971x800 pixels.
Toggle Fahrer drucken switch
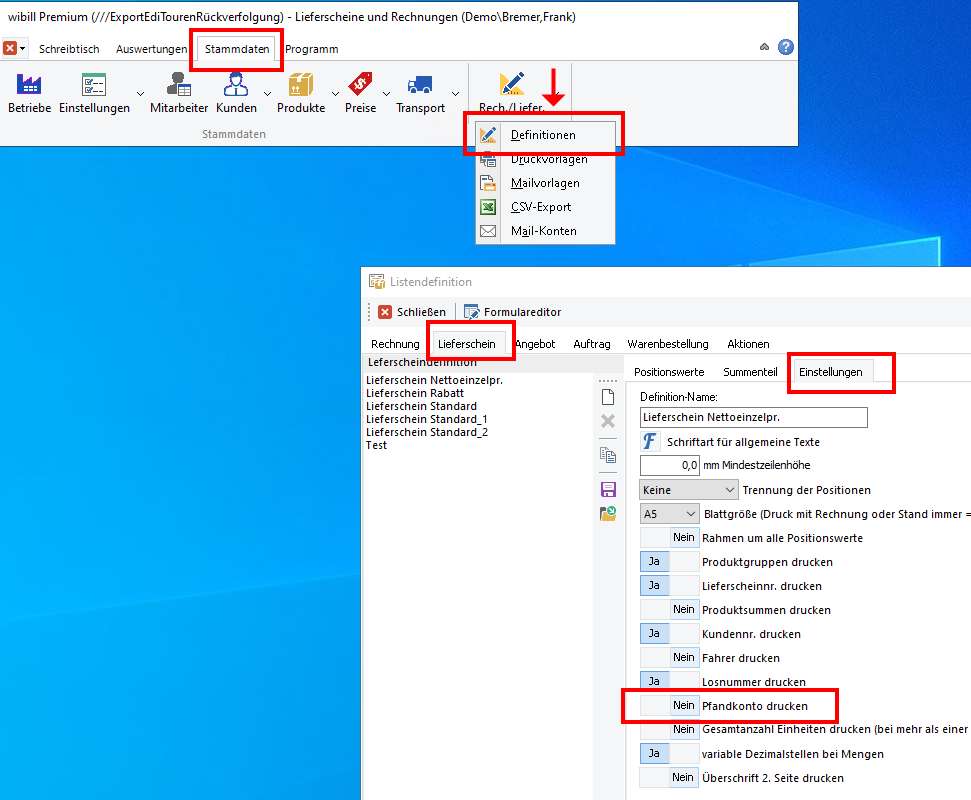tap(669, 658)
